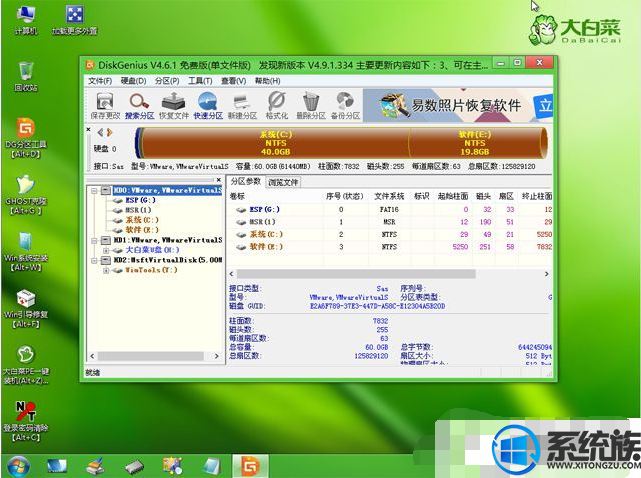Click the 序号(状态) column header
This screenshot has height=478, width=641.
[345, 196]
